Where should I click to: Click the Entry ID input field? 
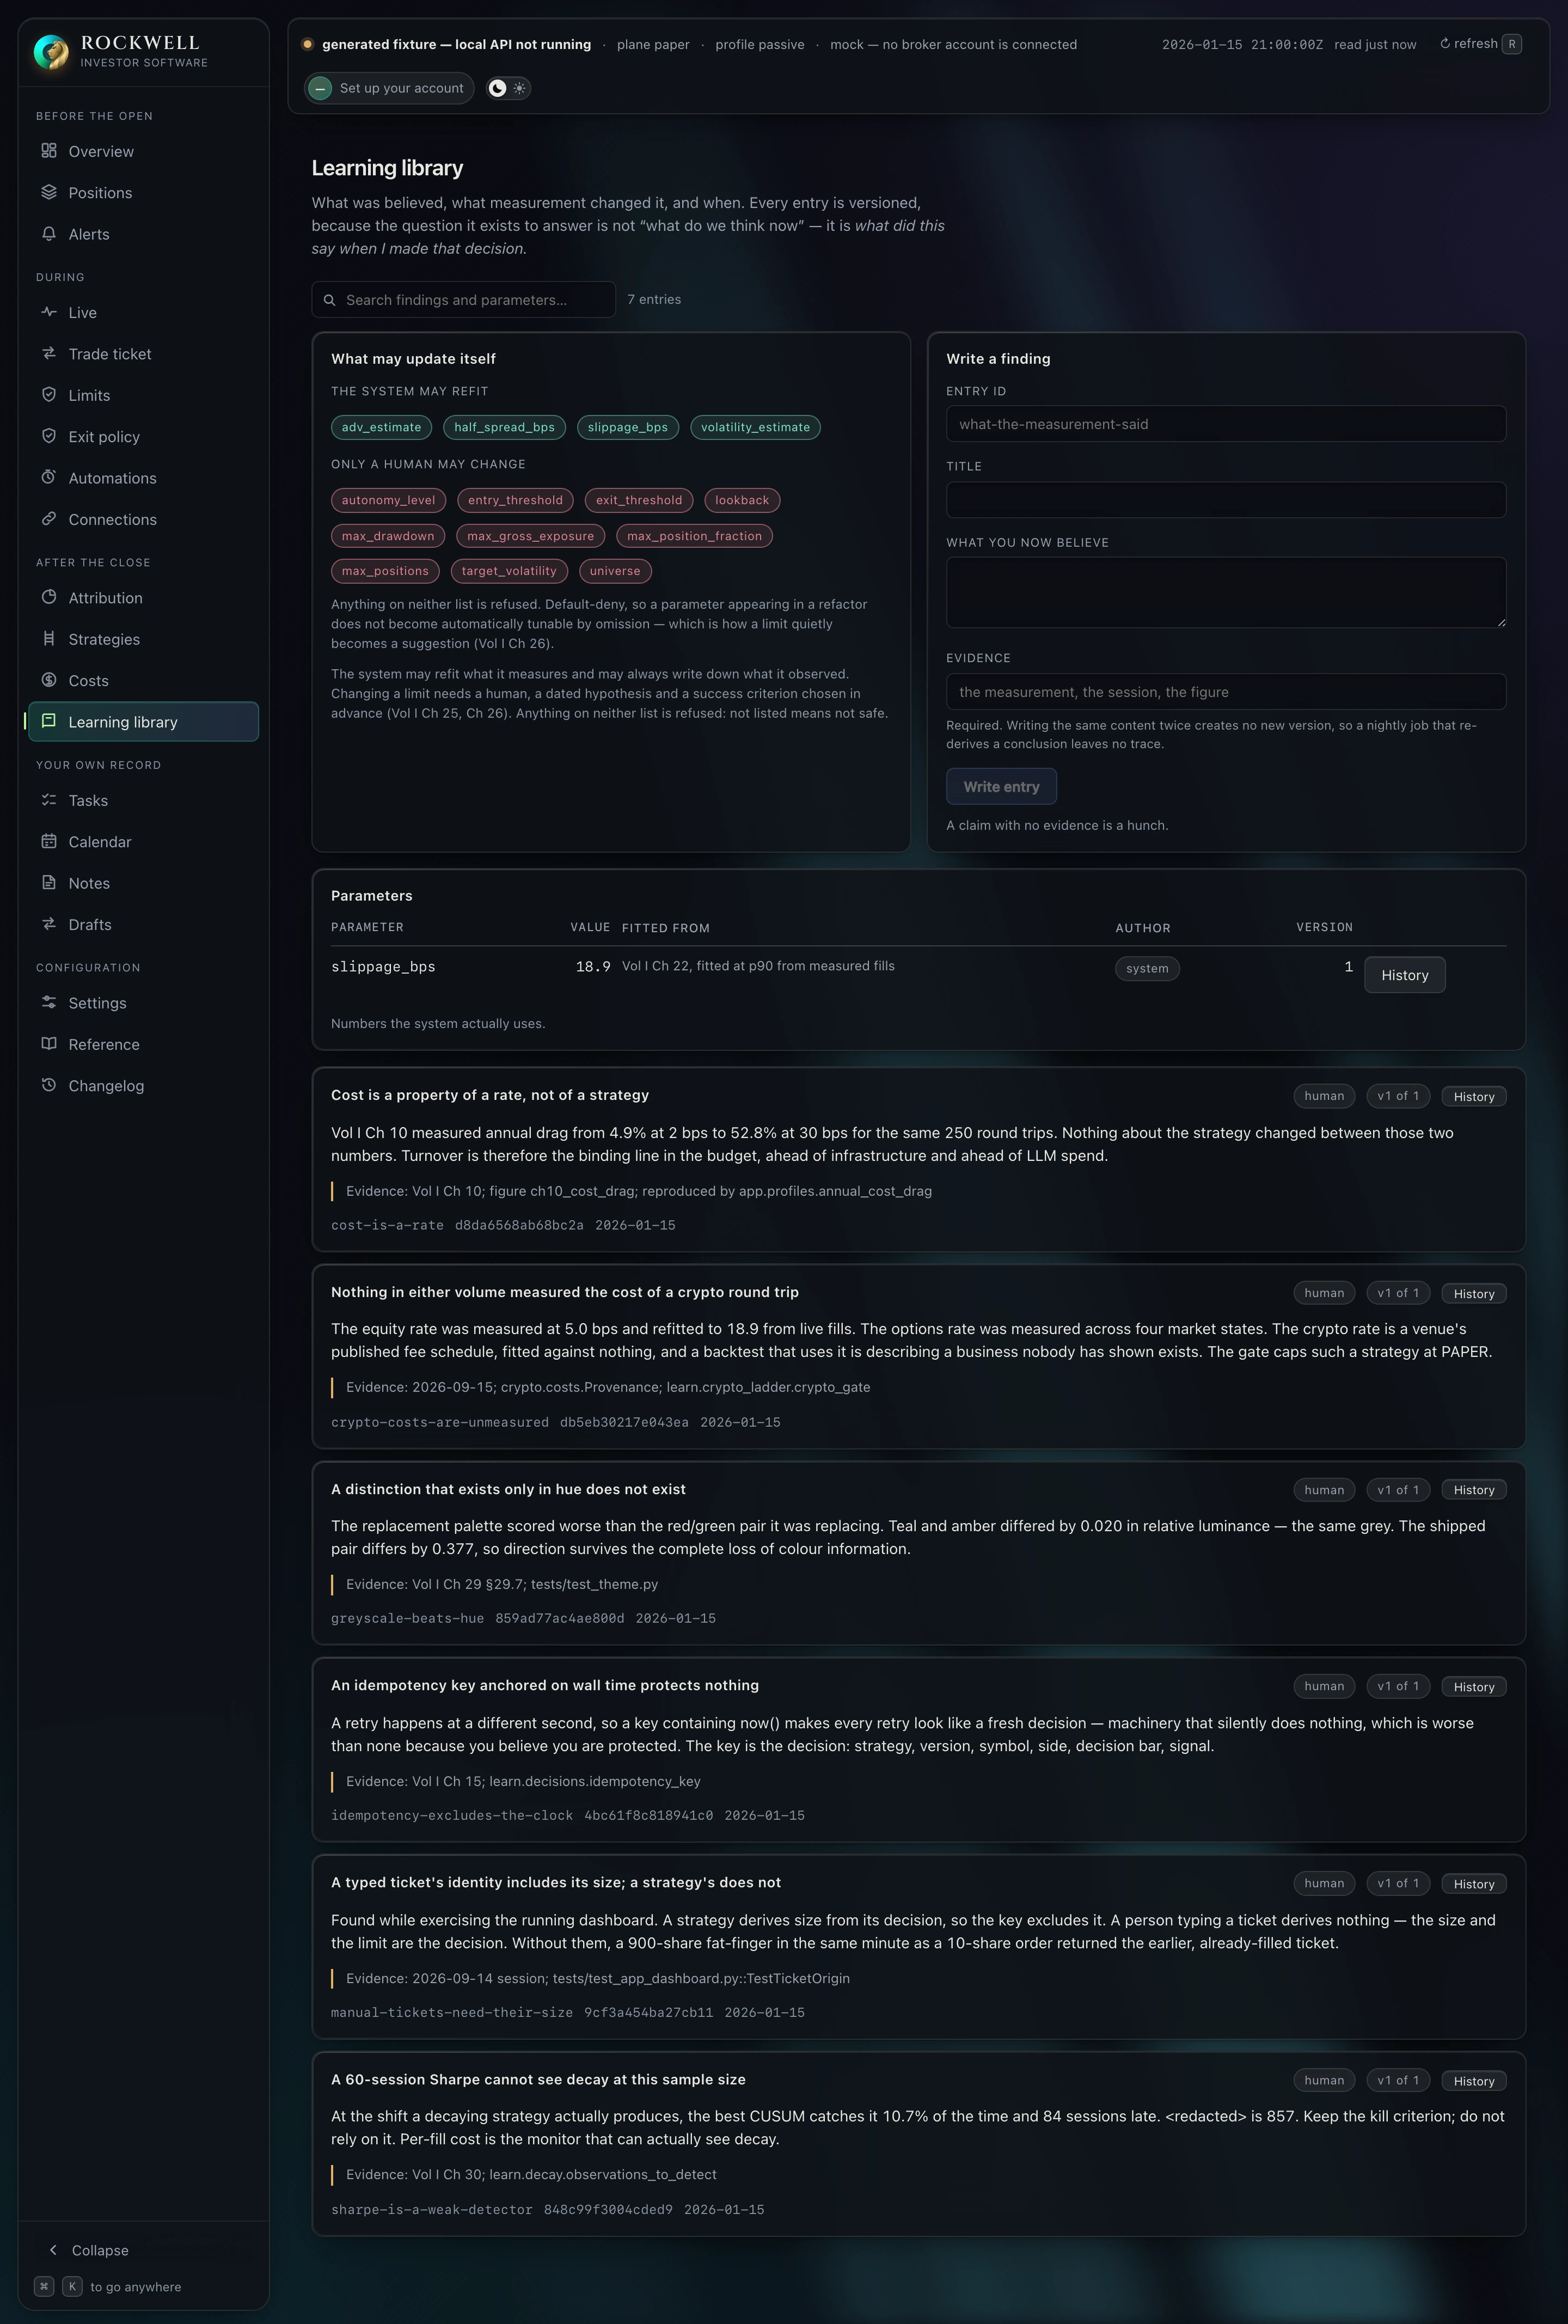pyautogui.click(x=1226, y=424)
